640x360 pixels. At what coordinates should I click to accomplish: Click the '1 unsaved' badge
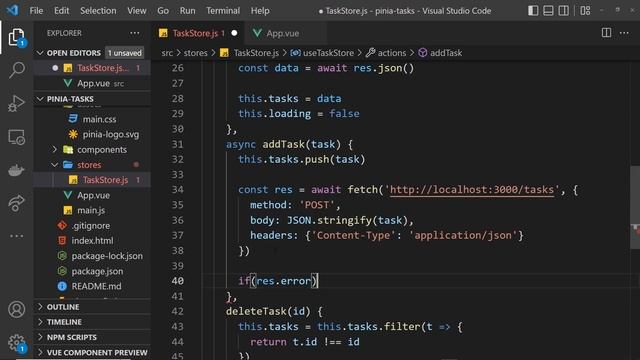(x=124, y=53)
